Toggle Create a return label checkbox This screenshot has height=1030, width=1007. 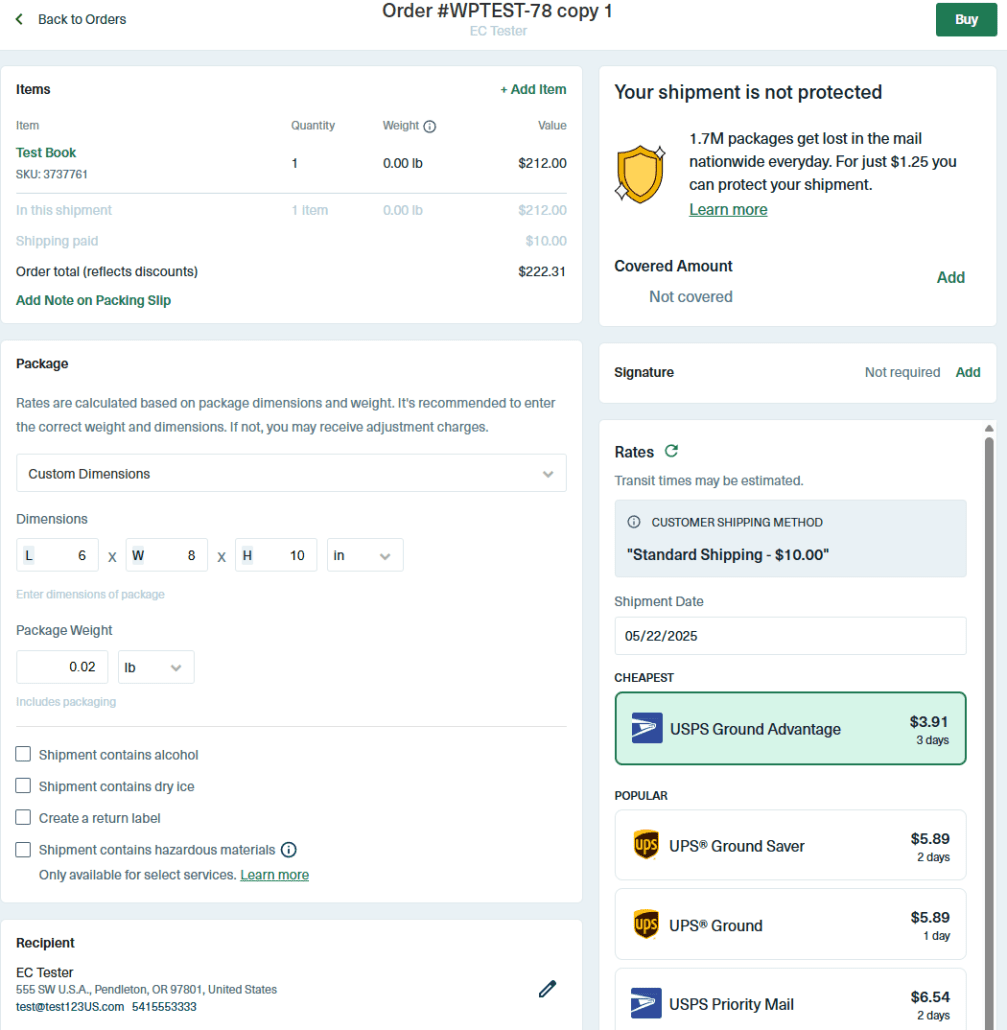tap(24, 818)
